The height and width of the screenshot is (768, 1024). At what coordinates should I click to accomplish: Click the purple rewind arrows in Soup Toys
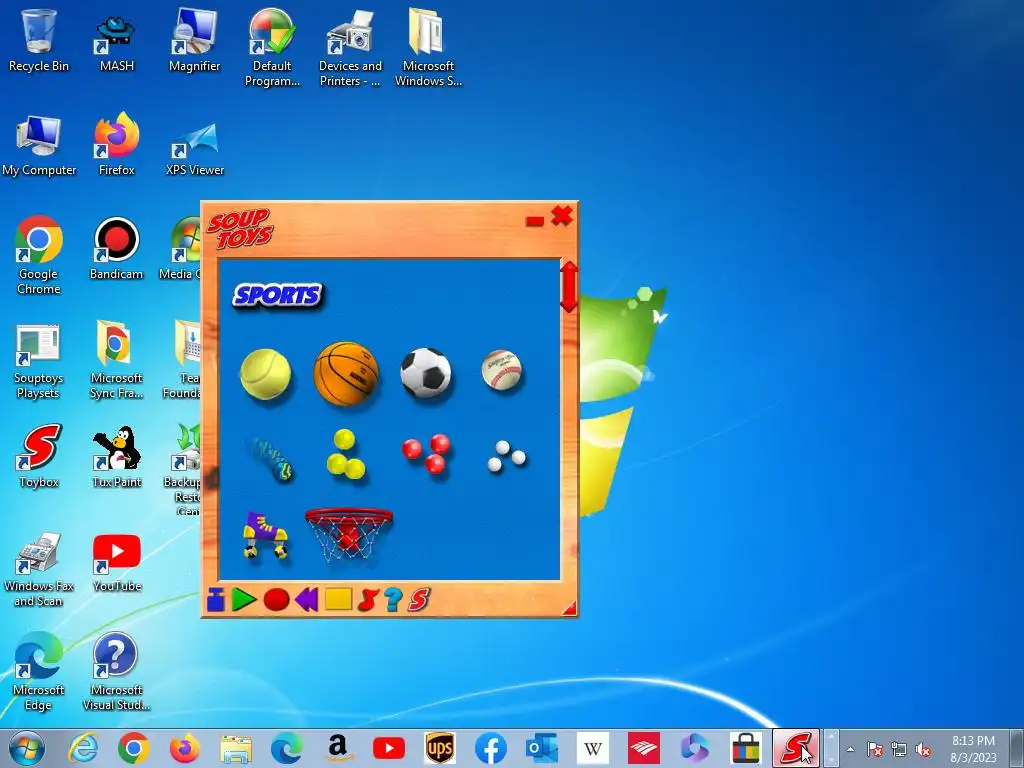tap(307, 600)
